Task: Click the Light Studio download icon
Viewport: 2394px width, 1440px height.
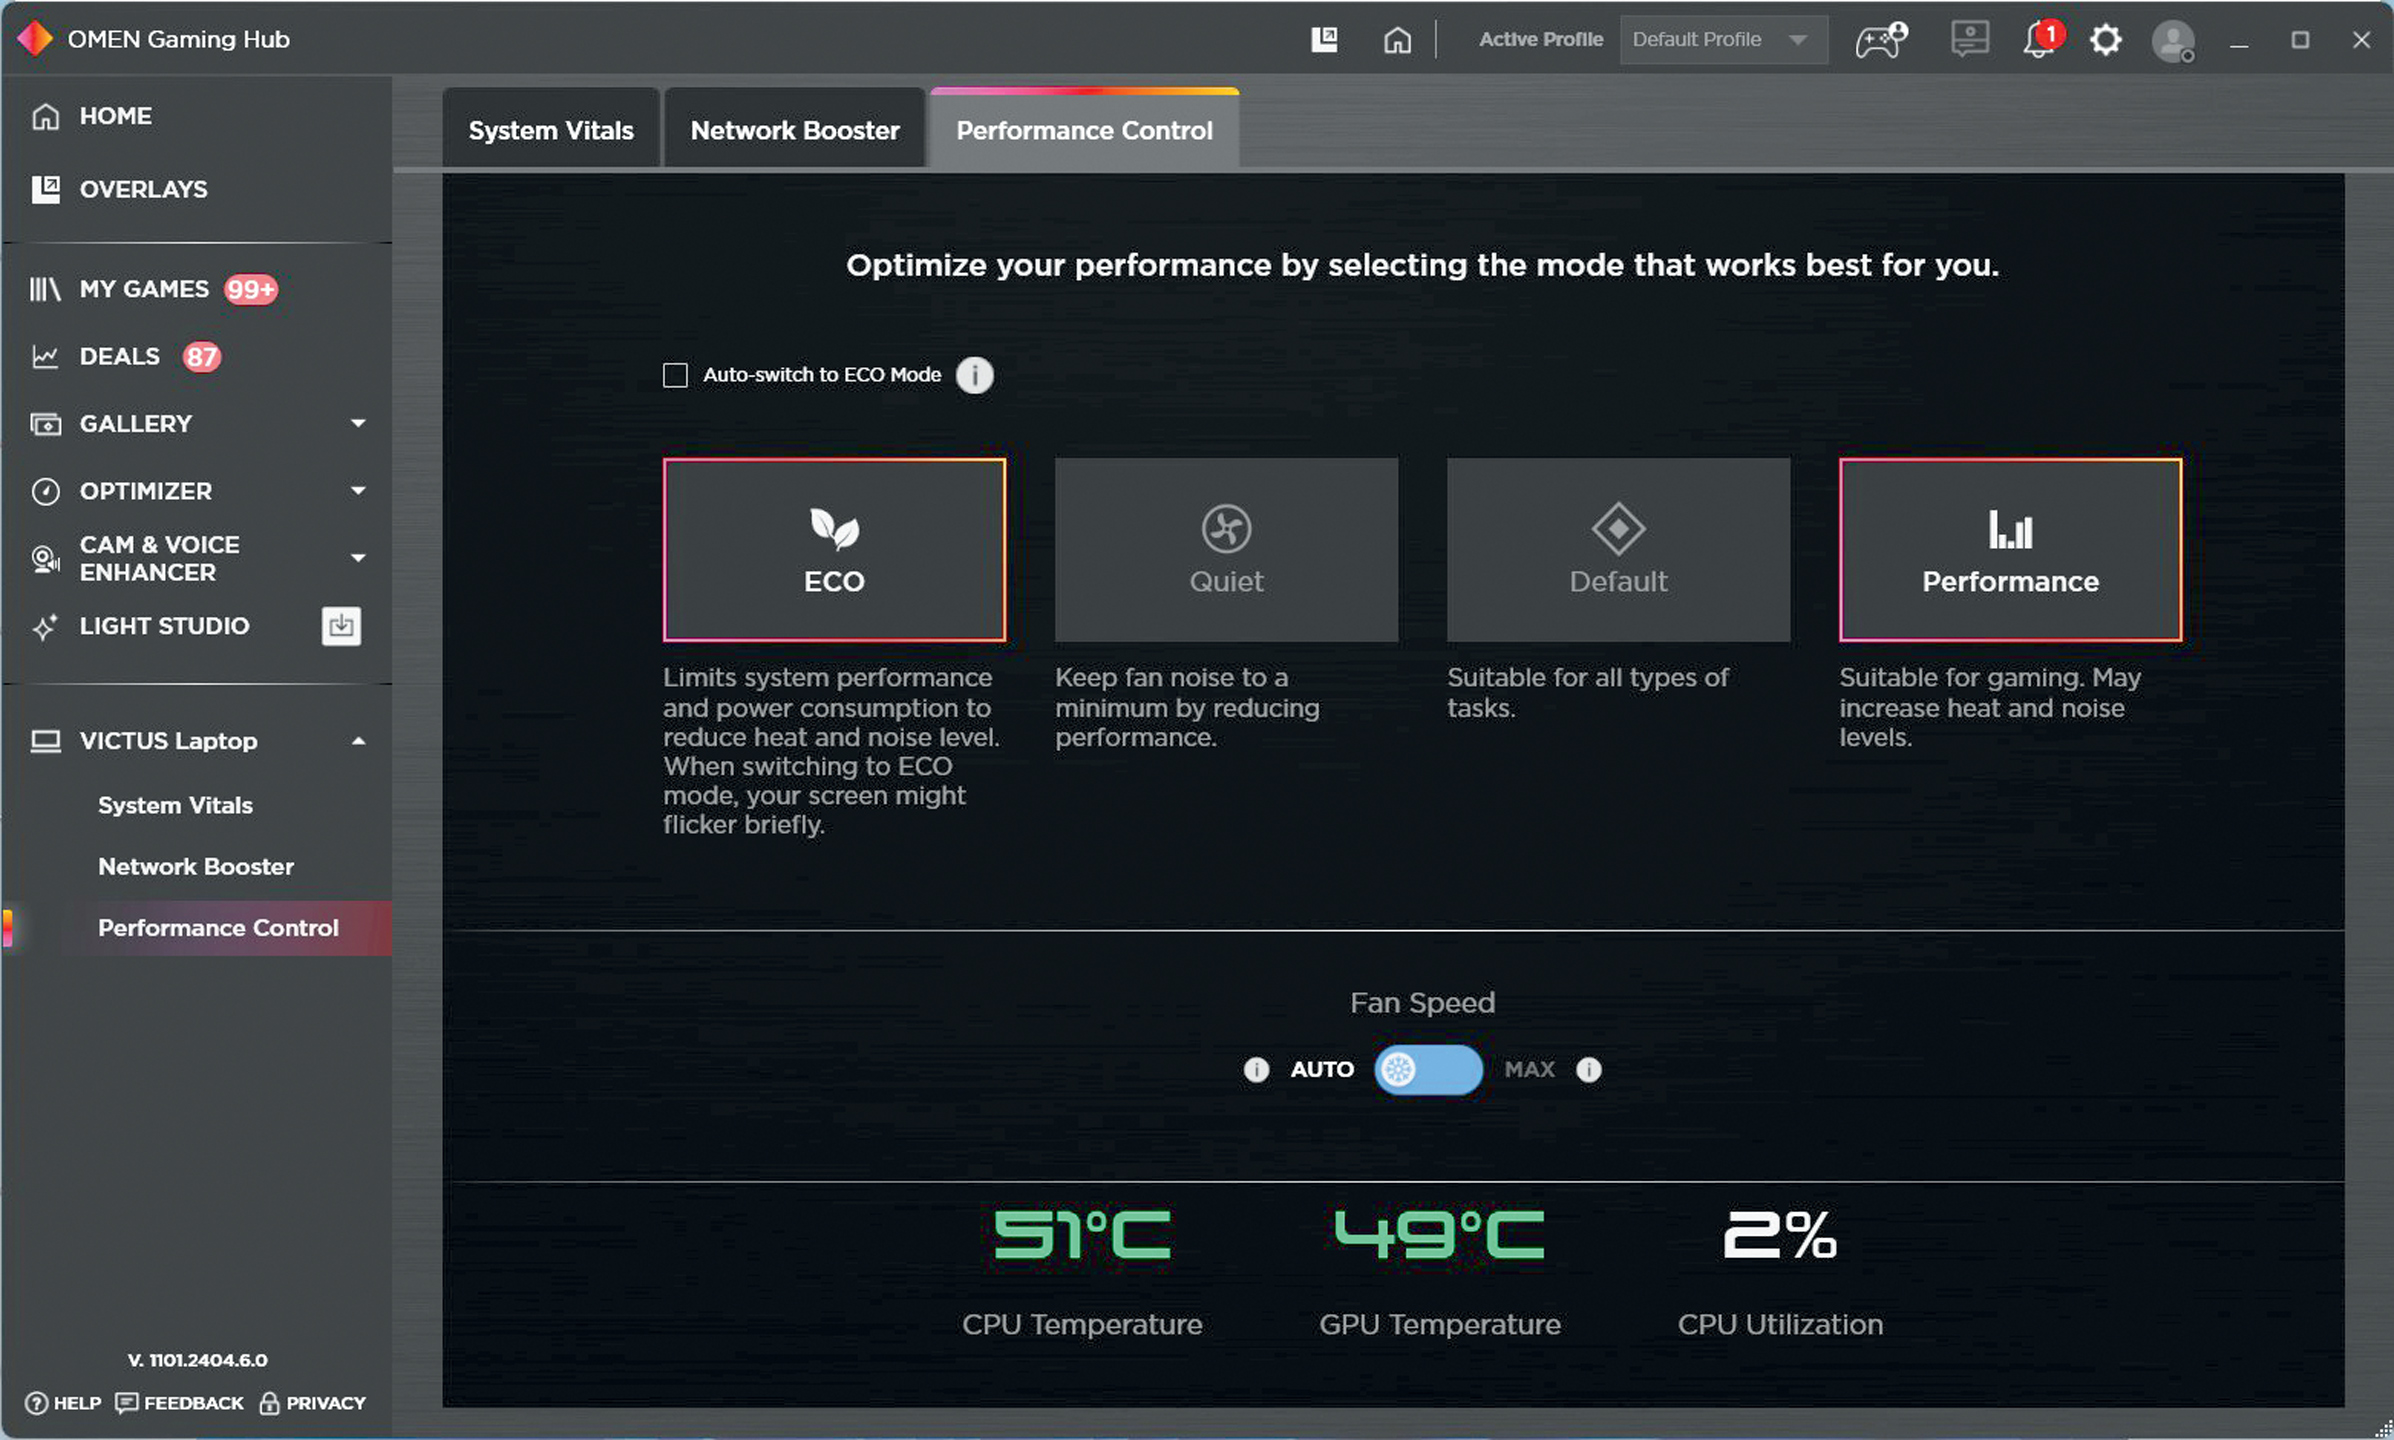Action: coord(341,626)
